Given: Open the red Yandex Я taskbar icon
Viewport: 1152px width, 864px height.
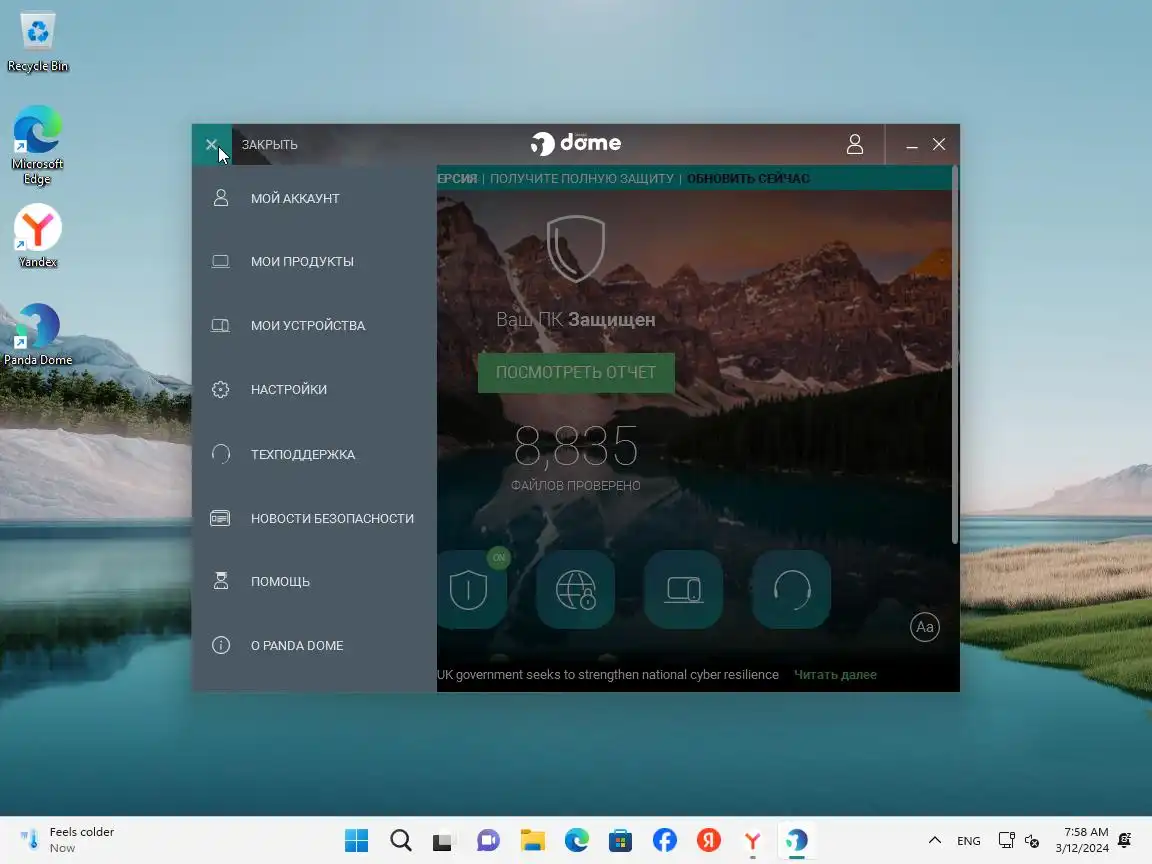Looking at the screenshot, I should [x=708, y=840].
